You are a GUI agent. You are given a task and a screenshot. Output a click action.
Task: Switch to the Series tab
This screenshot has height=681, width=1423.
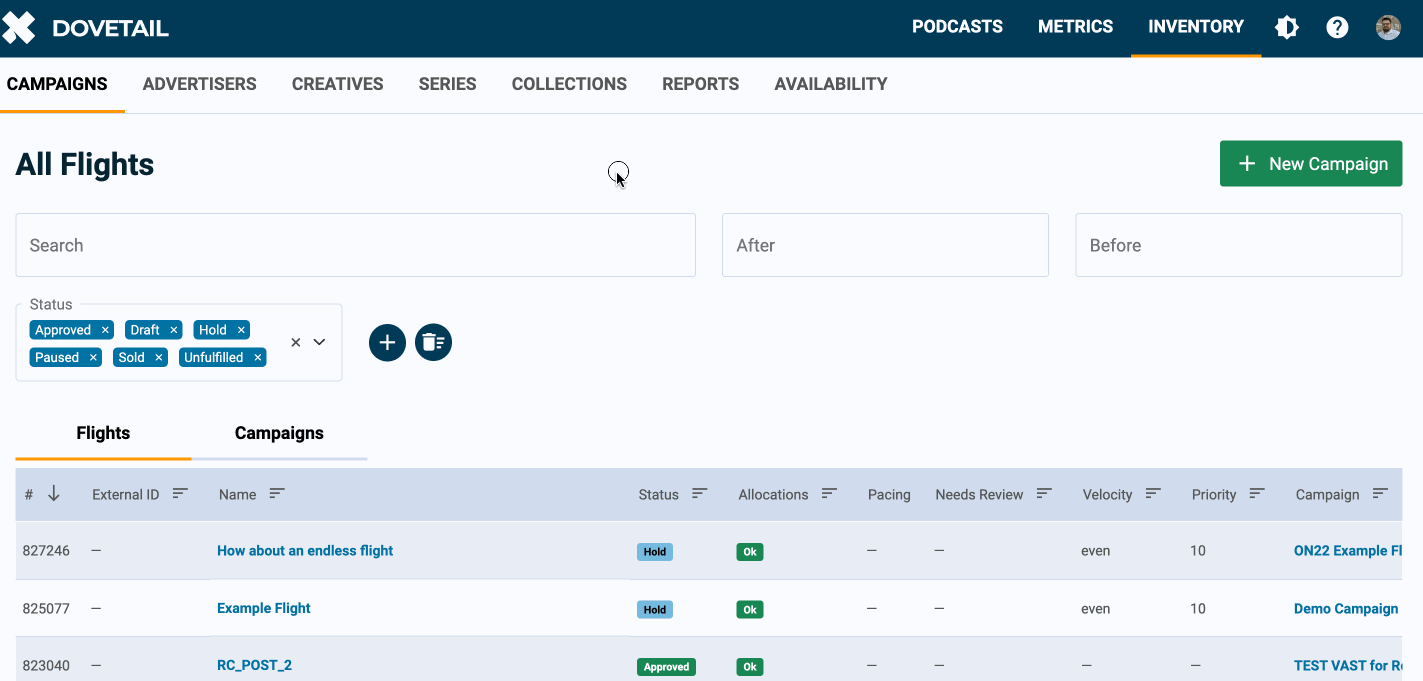click(447, 84)
